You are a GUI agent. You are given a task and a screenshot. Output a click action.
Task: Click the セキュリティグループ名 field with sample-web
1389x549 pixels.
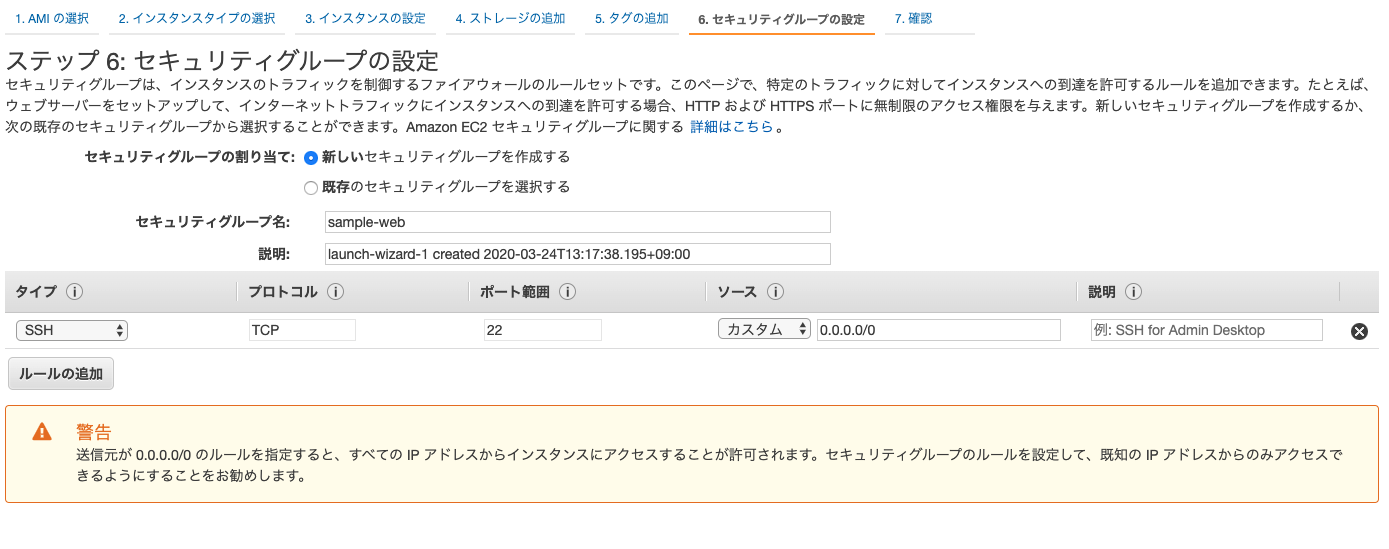(x=578, y=222)
